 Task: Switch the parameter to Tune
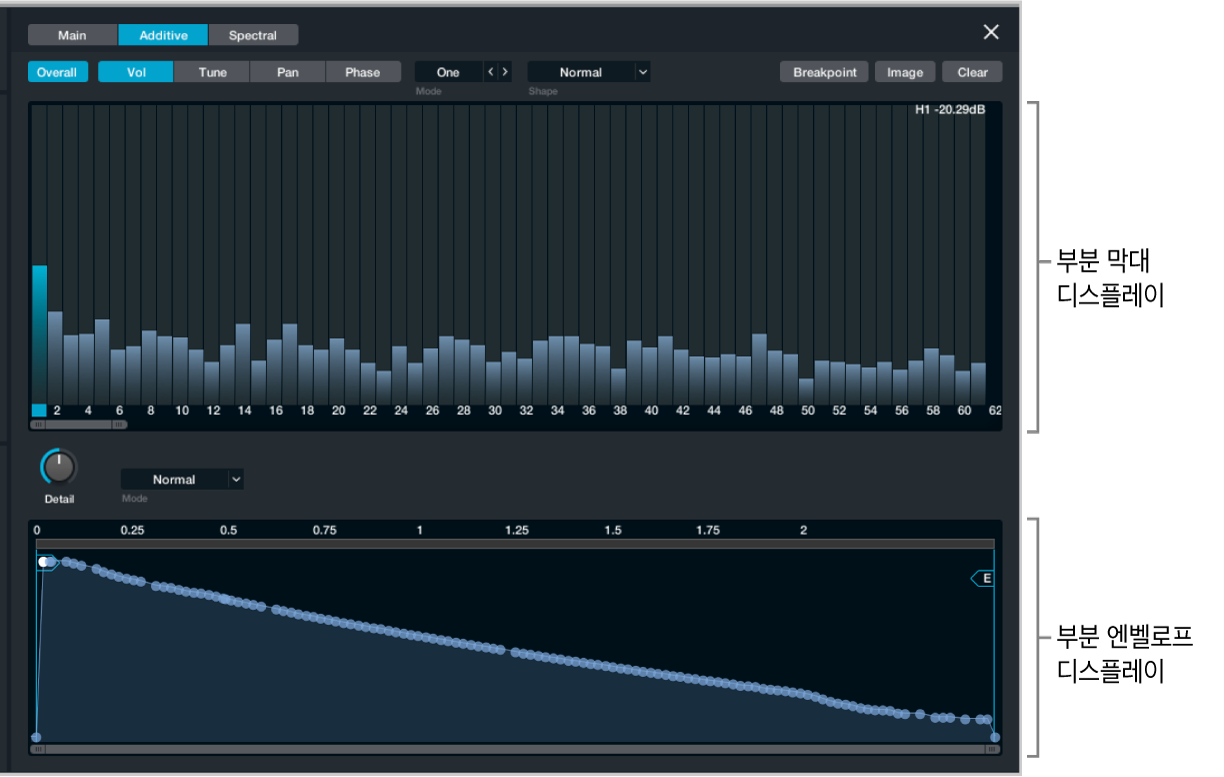tap(212, 72)
